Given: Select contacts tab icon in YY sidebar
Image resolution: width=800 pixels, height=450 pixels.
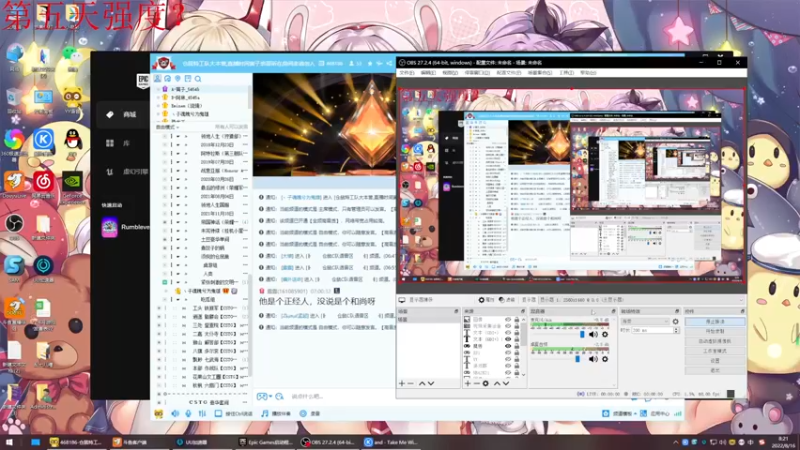Looking at the screenshot, I should (158, 79).
